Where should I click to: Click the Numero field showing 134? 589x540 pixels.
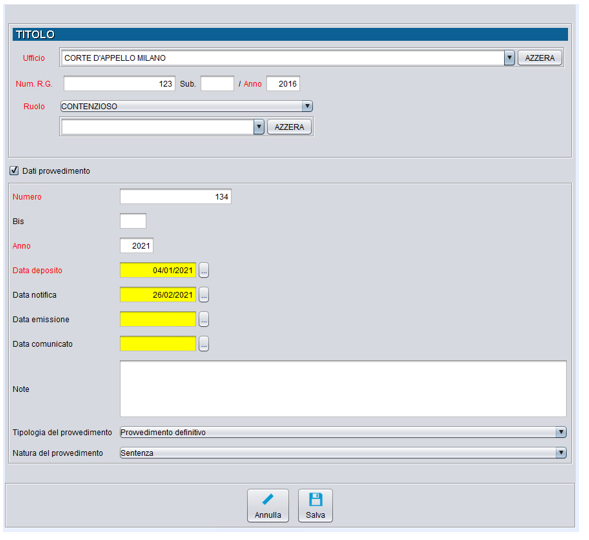[175, 196]
